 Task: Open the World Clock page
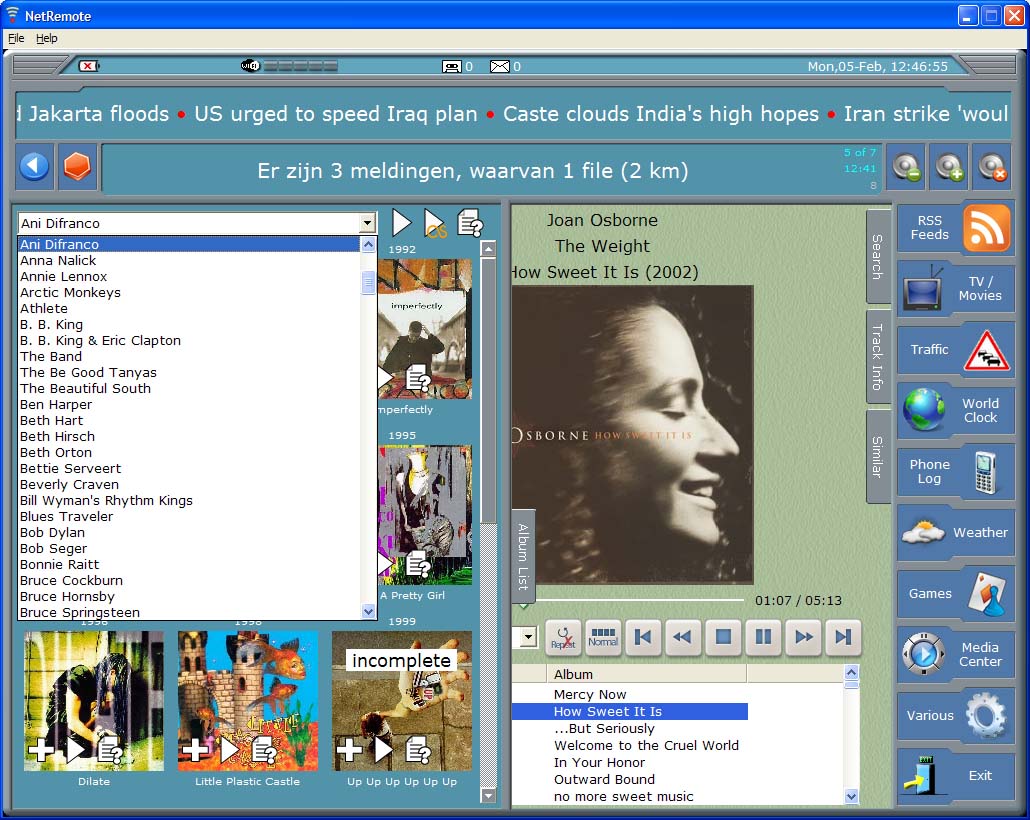[x=955, y=411]
